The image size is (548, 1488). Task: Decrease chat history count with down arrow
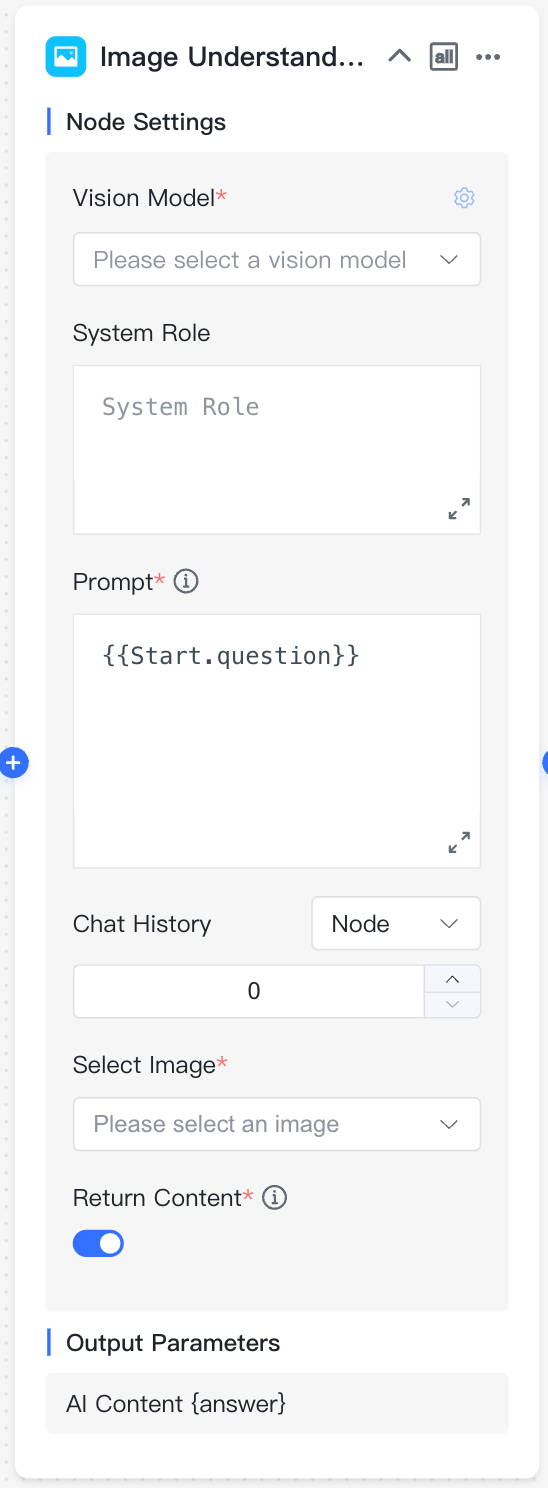(453, 1004)
